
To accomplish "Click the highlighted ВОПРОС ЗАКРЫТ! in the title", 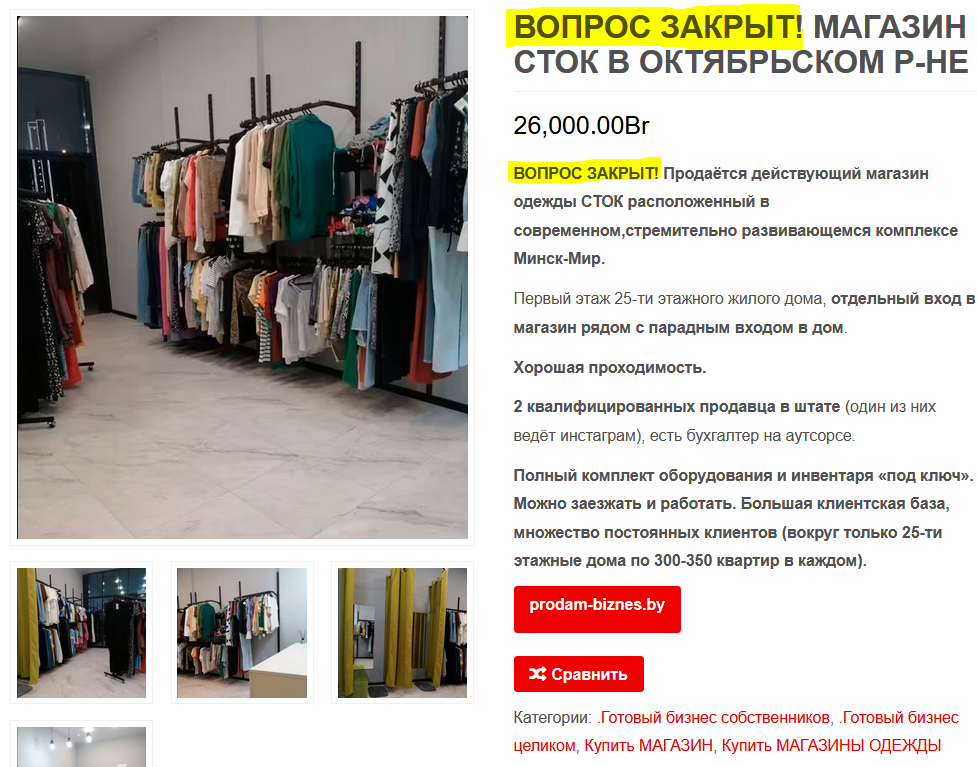I will 658,27.
